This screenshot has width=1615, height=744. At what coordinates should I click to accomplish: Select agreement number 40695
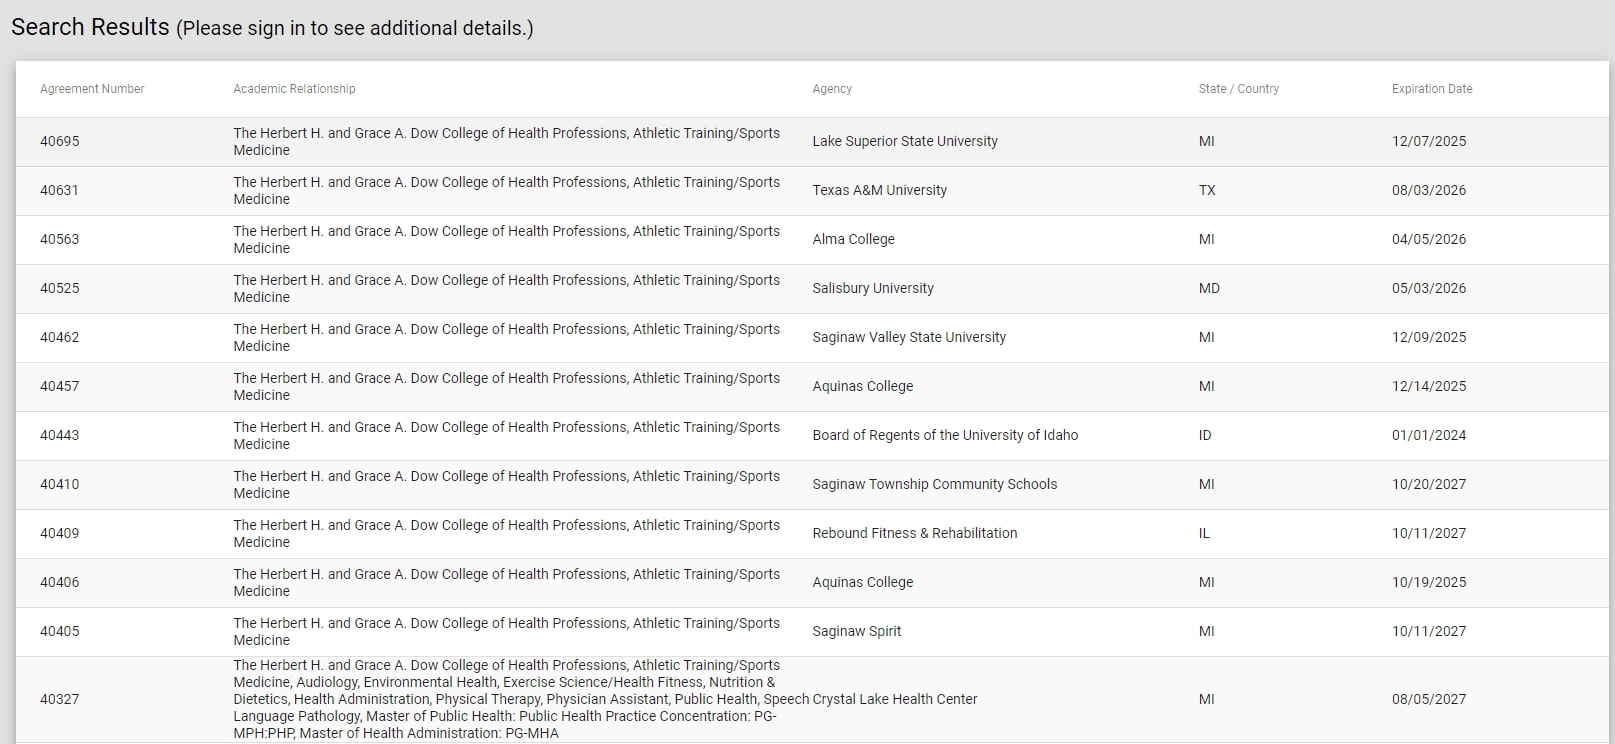(59, 141)
